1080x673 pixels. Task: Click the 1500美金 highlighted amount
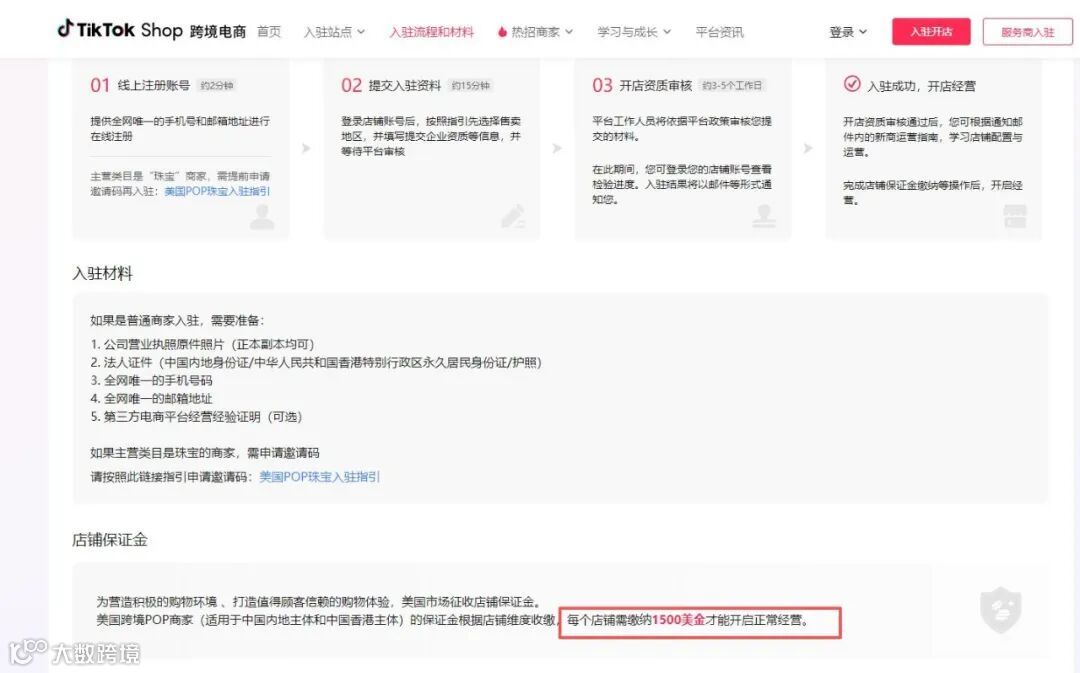coord(678,620)
